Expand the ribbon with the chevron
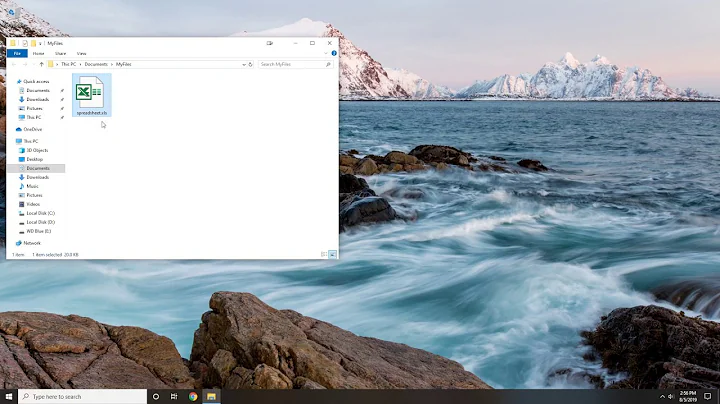 point(326,53)
